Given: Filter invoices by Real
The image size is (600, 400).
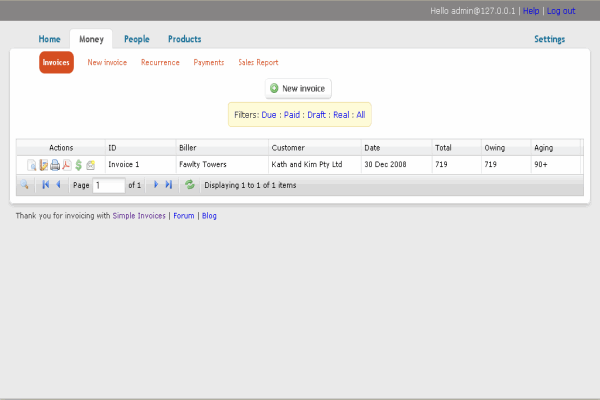Looking at the screenshot, I should click(x=341, y=115).
